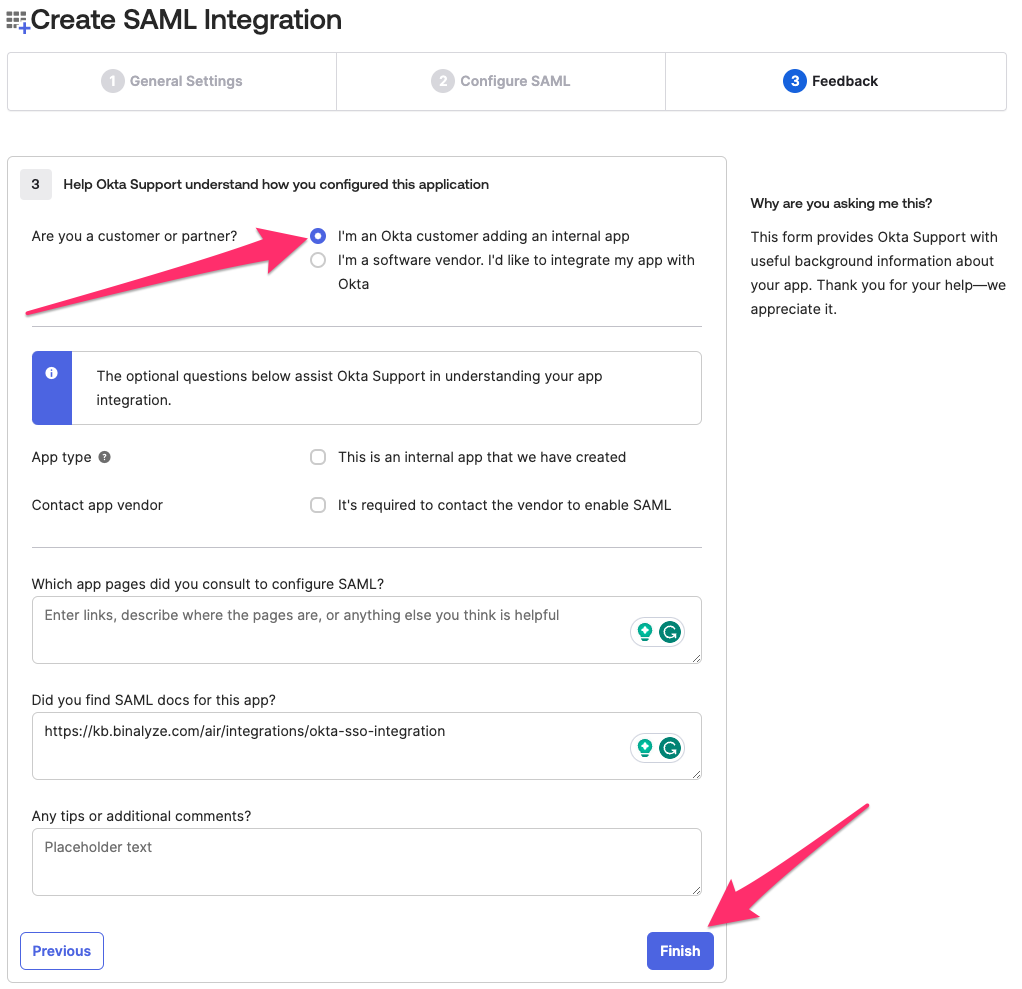Select the software vendor radio option
1022x989 pixels.
point(318,260)
